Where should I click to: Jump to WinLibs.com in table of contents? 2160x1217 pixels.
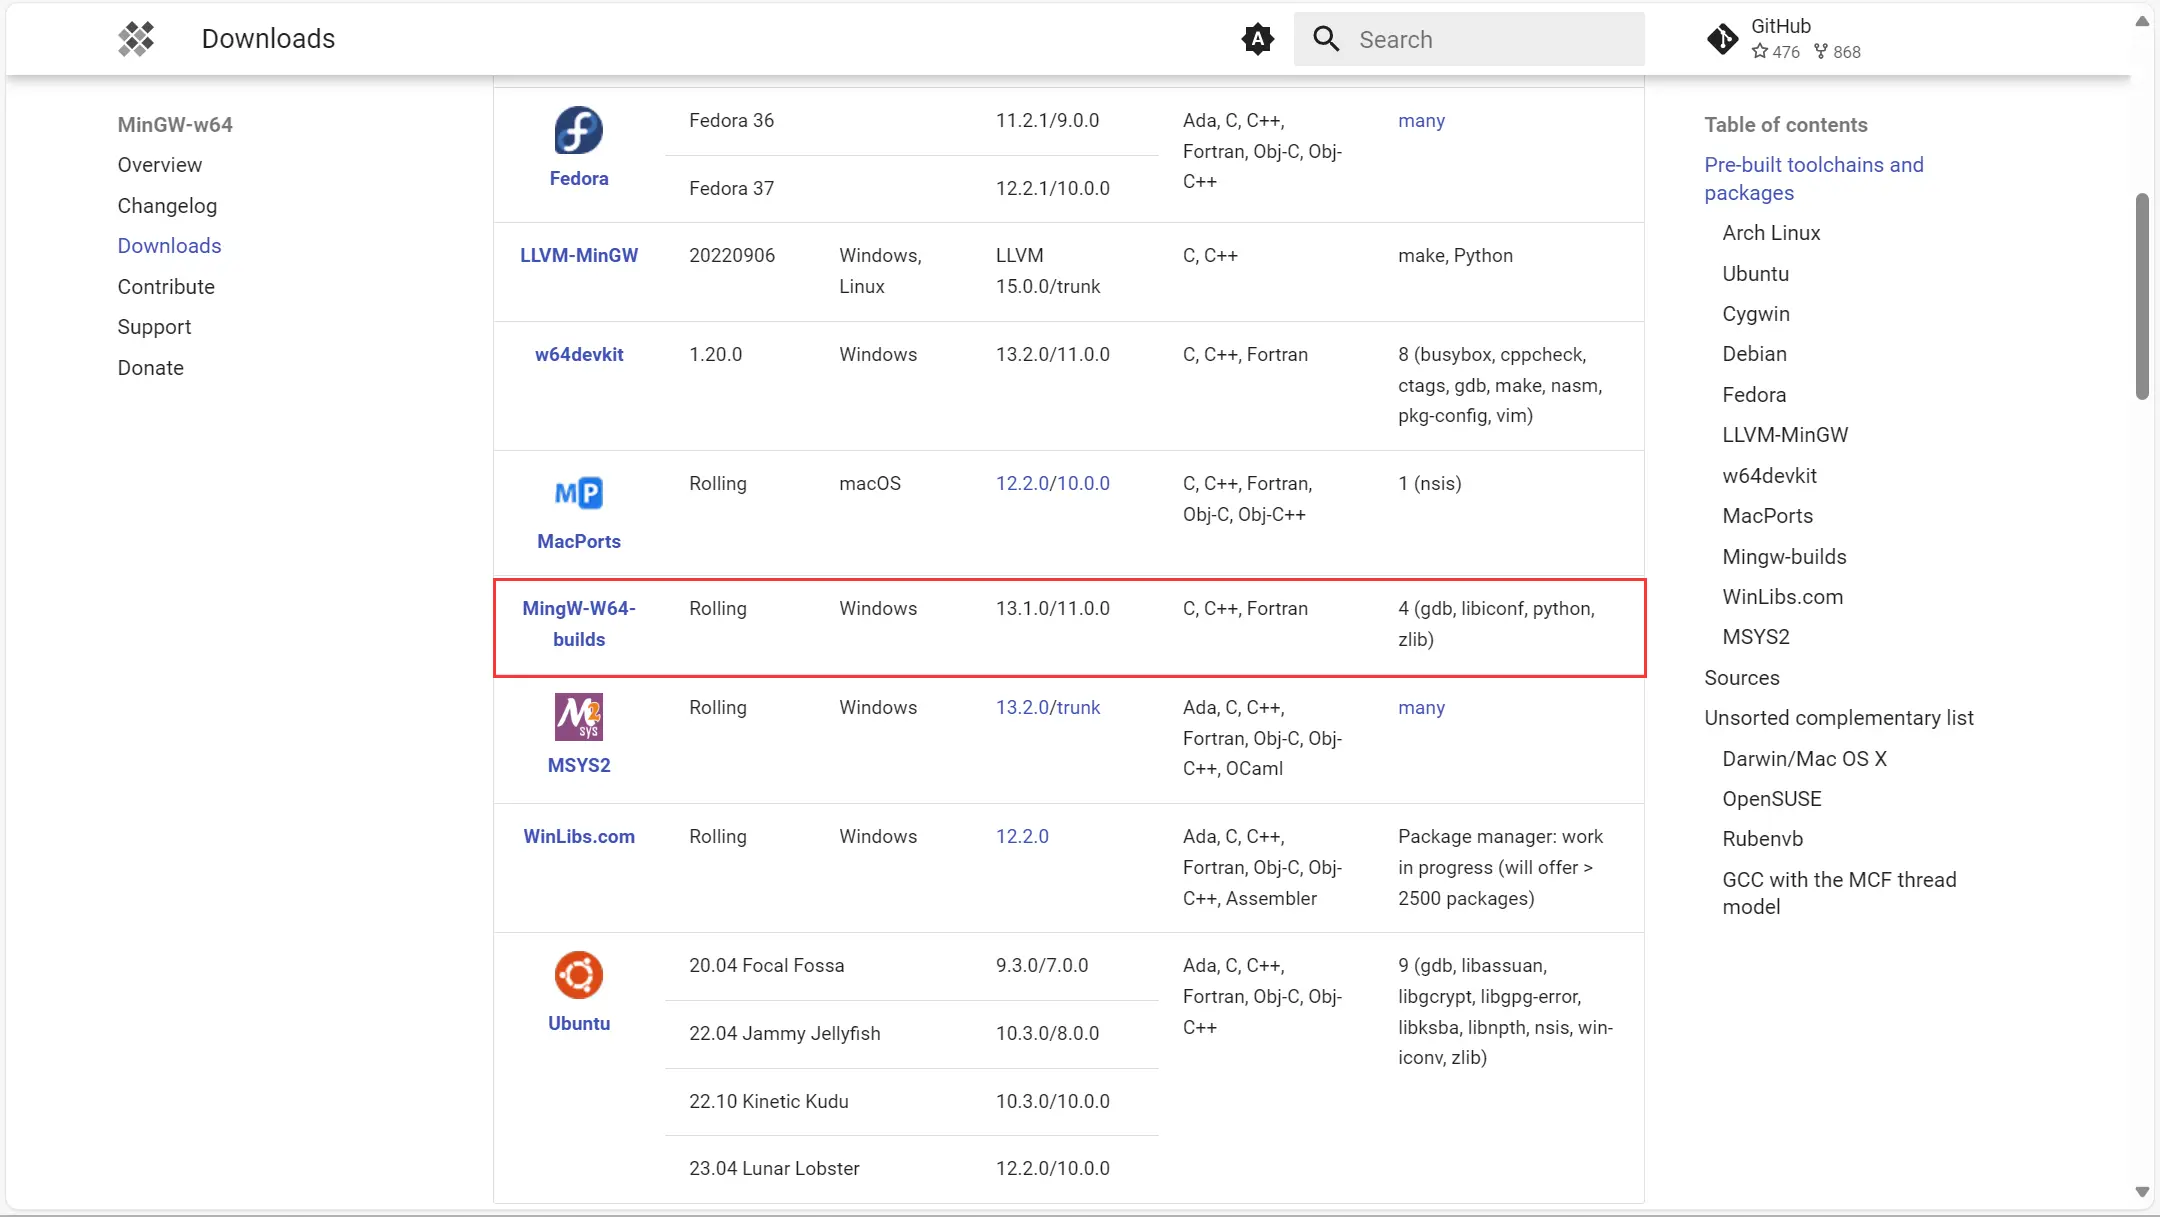(1782, 597)
